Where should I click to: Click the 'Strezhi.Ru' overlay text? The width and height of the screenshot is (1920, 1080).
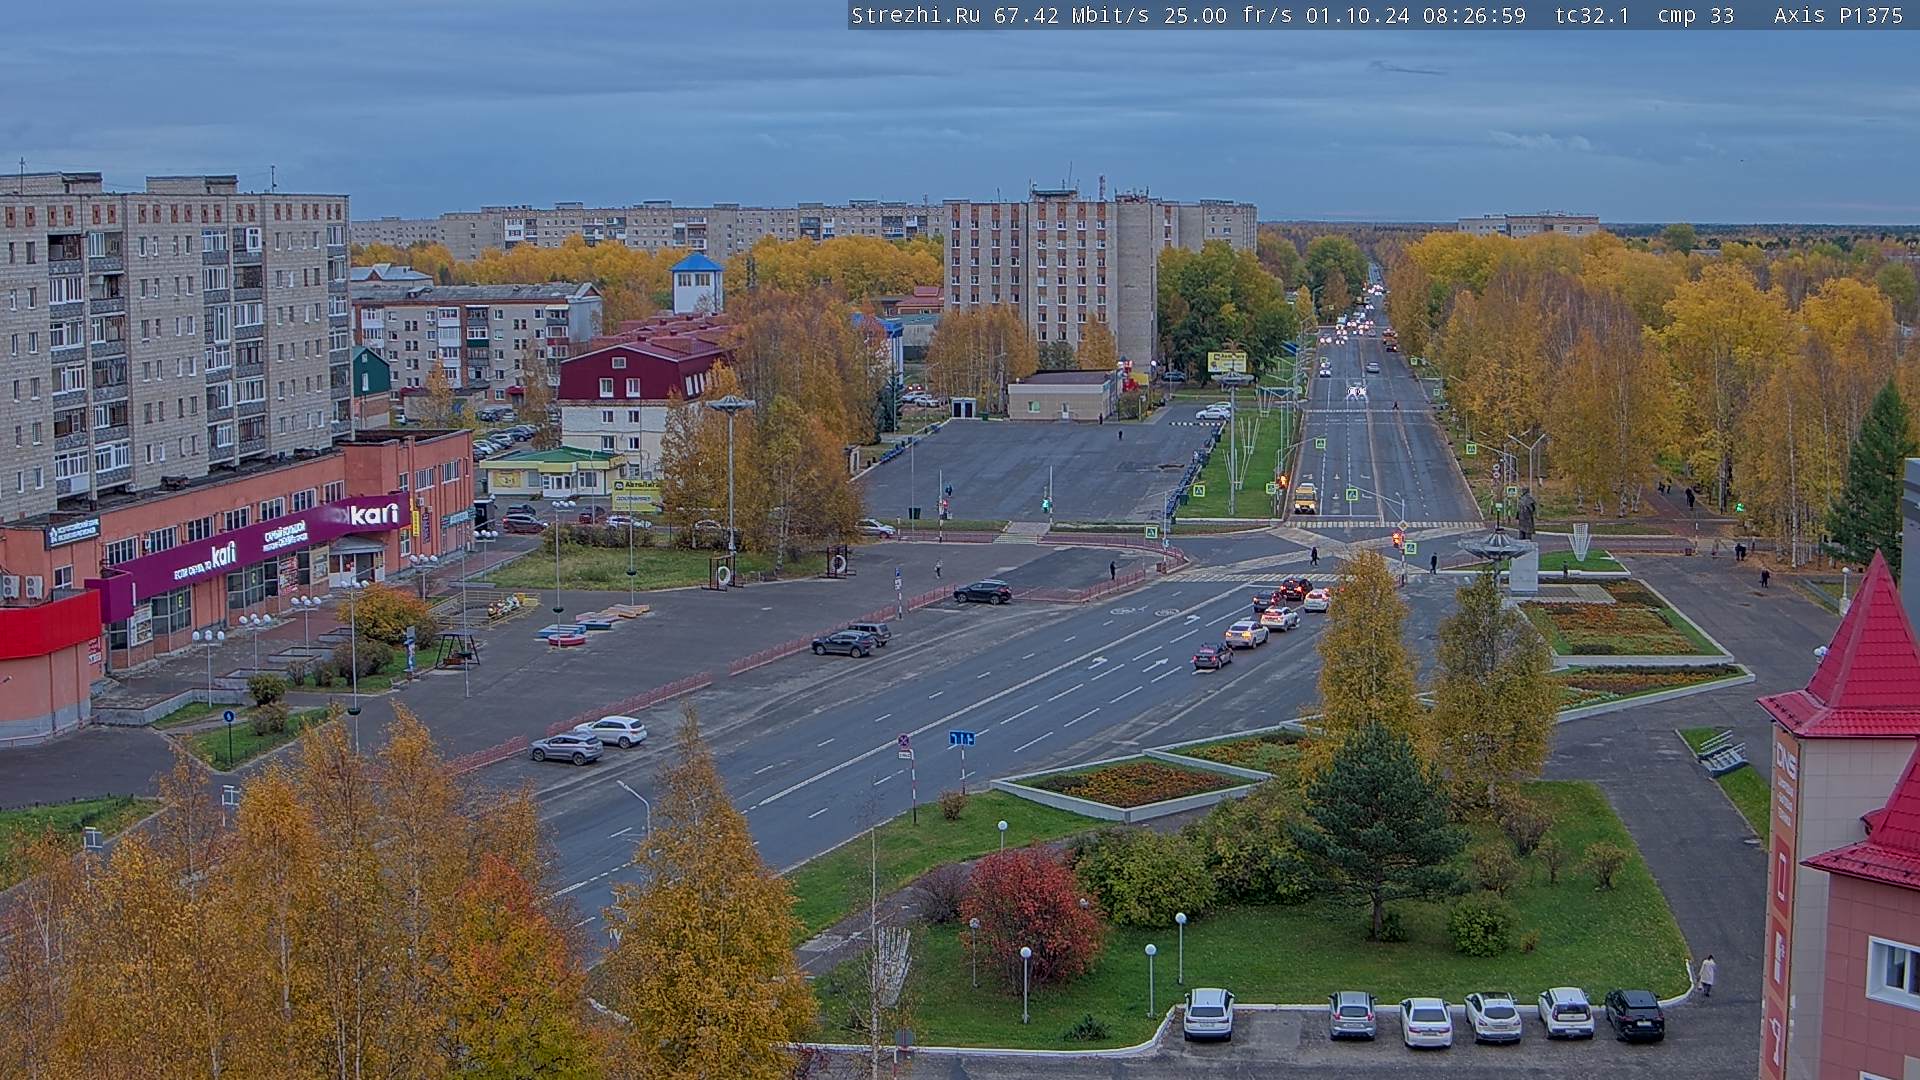click(x=915, y=15)
